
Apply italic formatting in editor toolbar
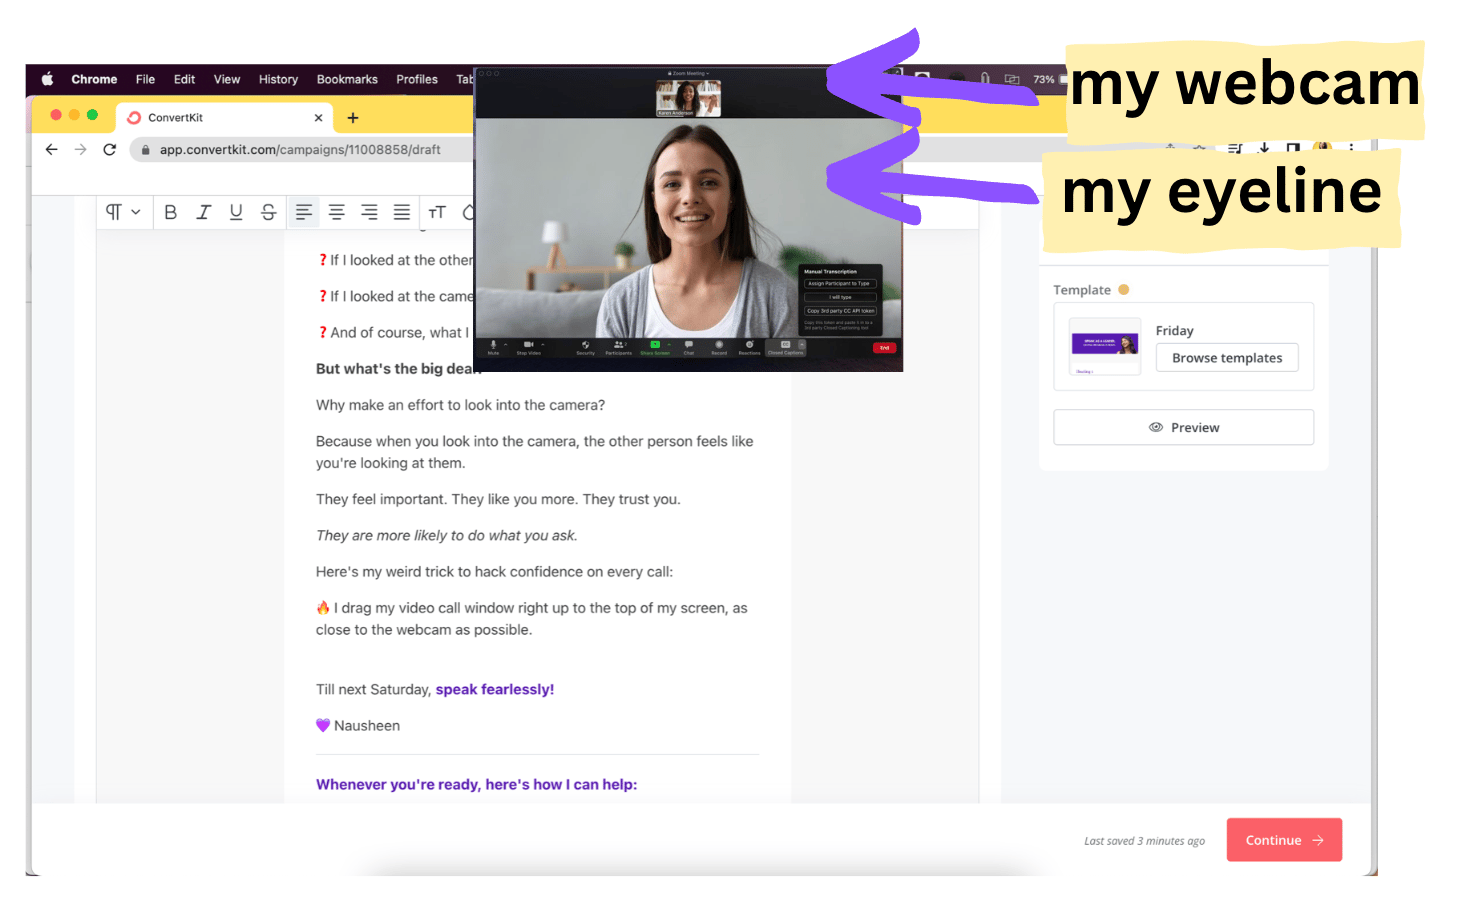pyautogui.click(x=204, y=212)
